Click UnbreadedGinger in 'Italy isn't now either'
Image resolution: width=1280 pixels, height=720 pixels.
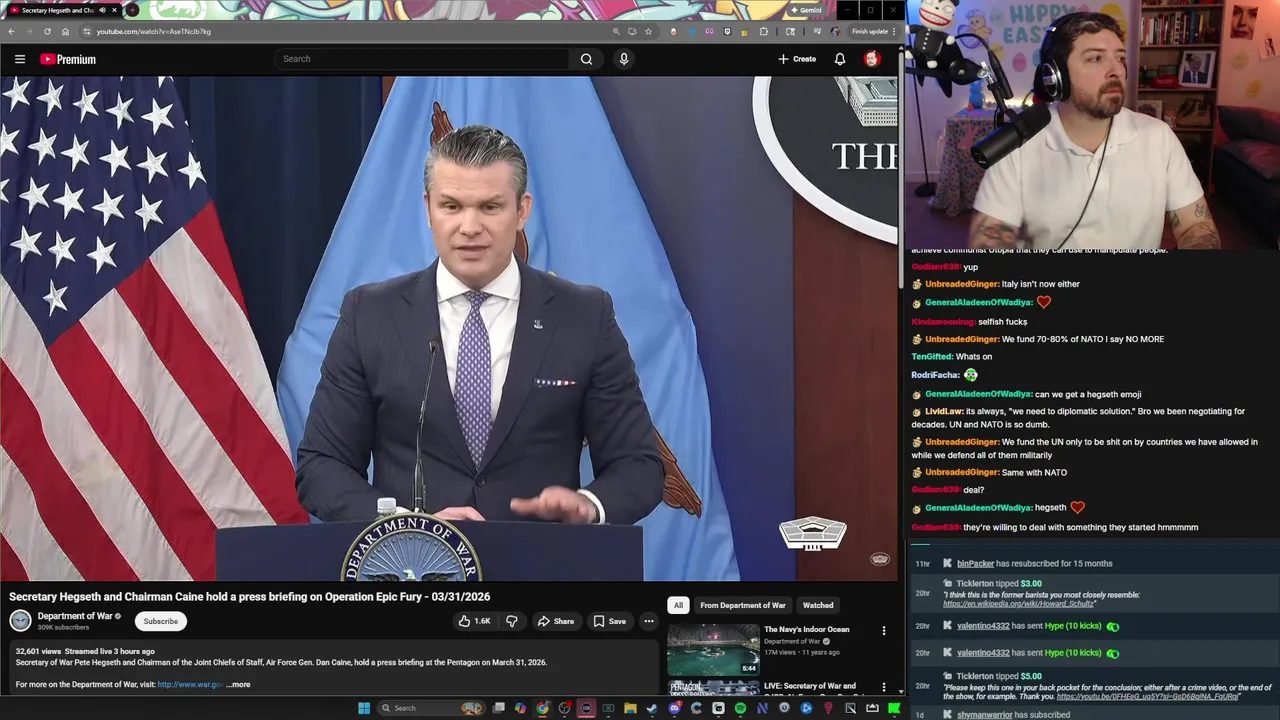coord(961,284)
